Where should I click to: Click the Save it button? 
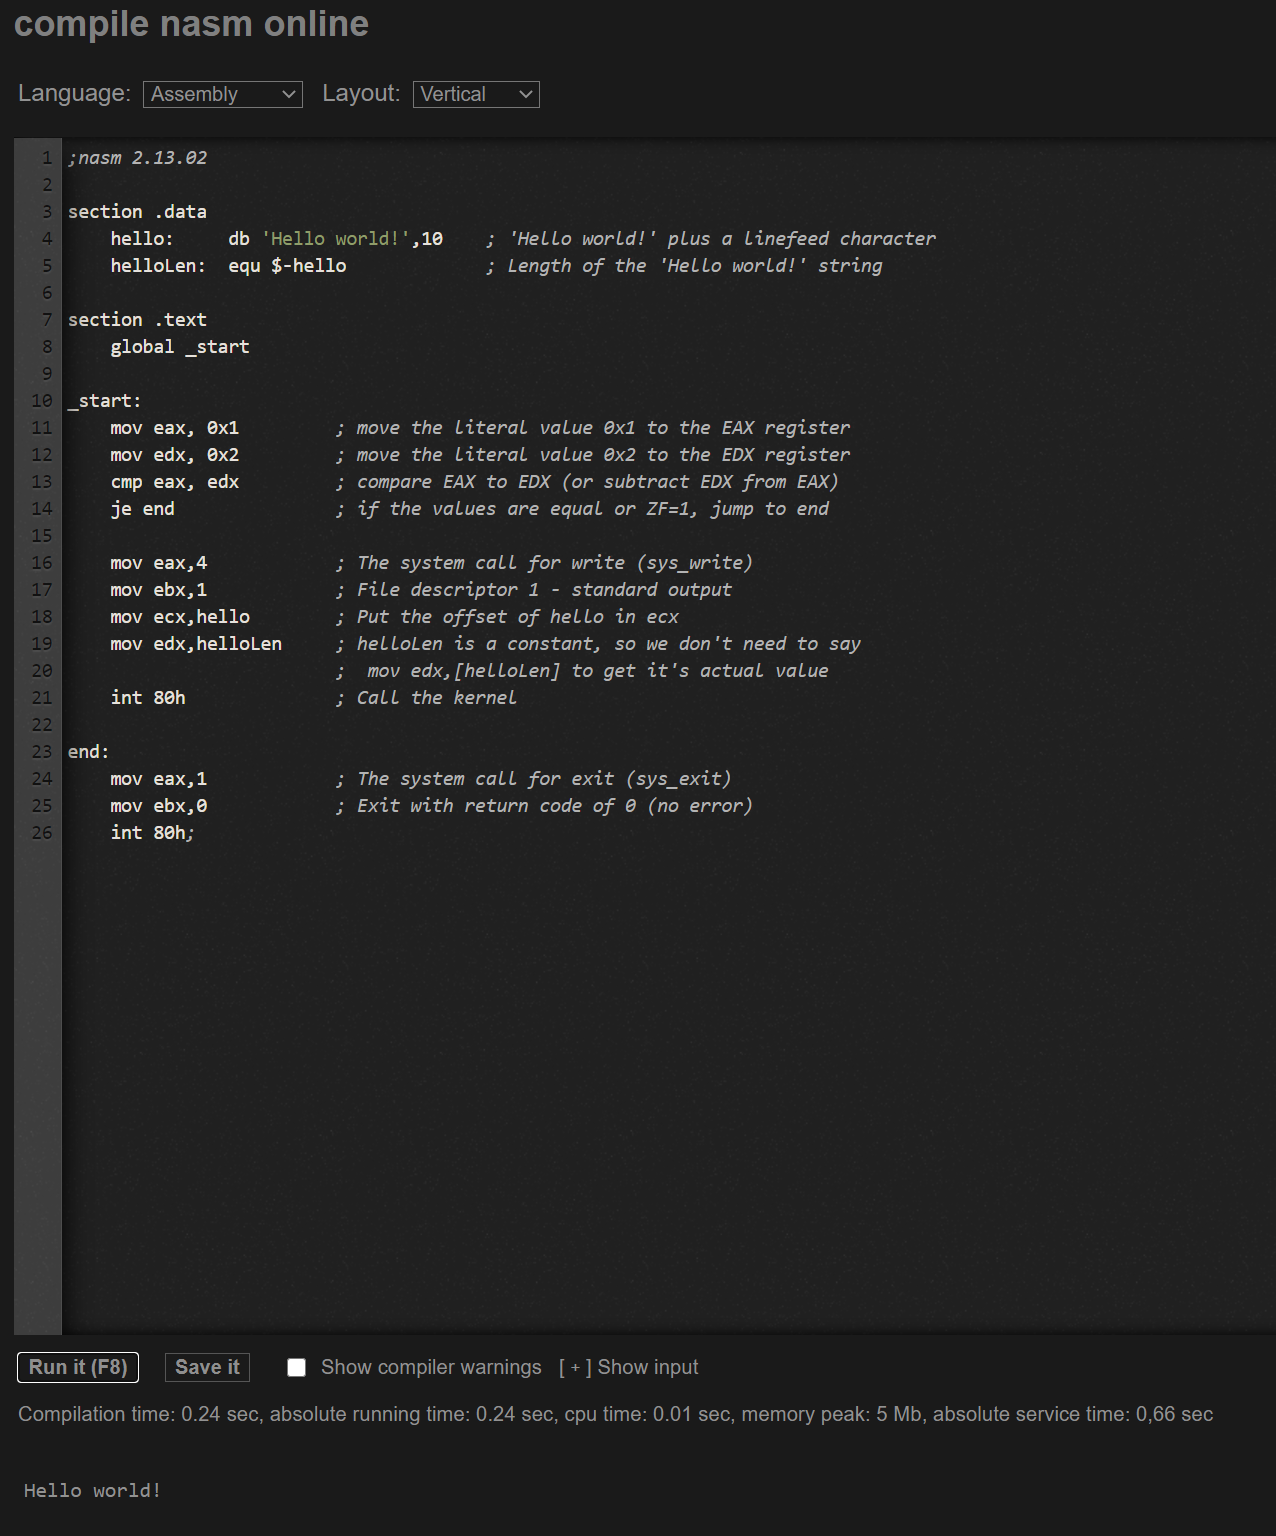pos(207,1367)
